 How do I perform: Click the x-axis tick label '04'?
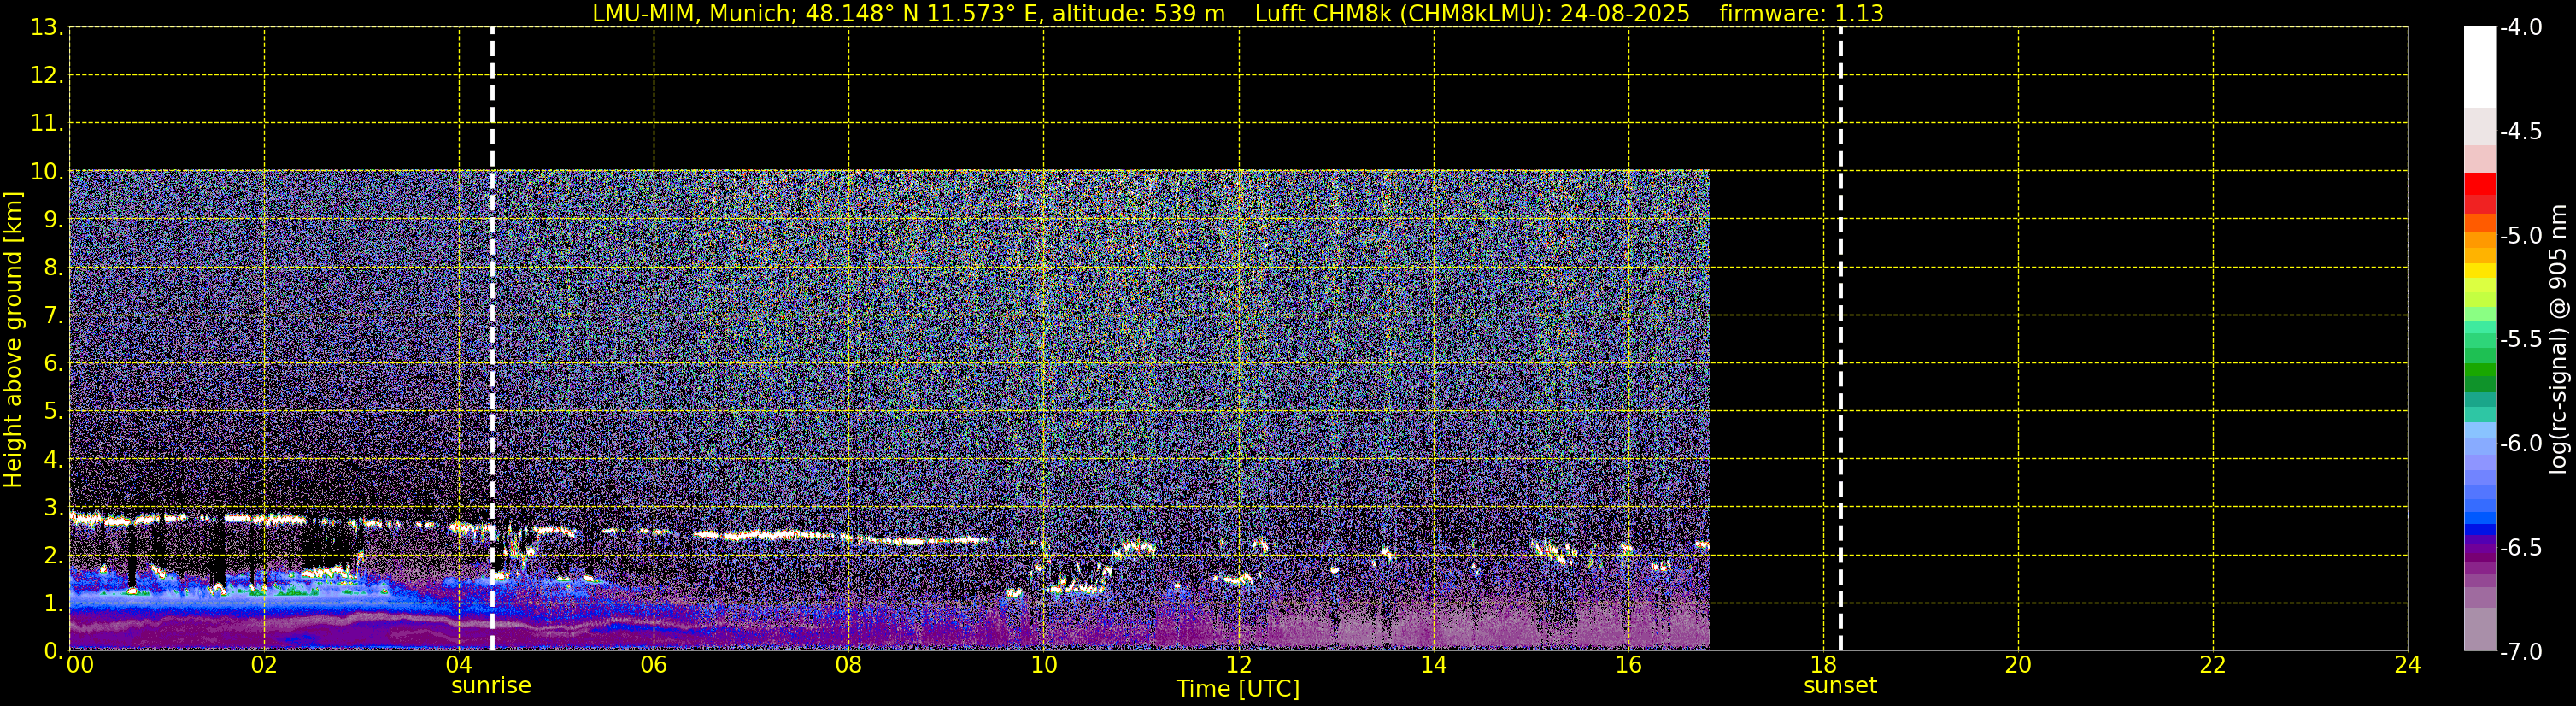459,665
